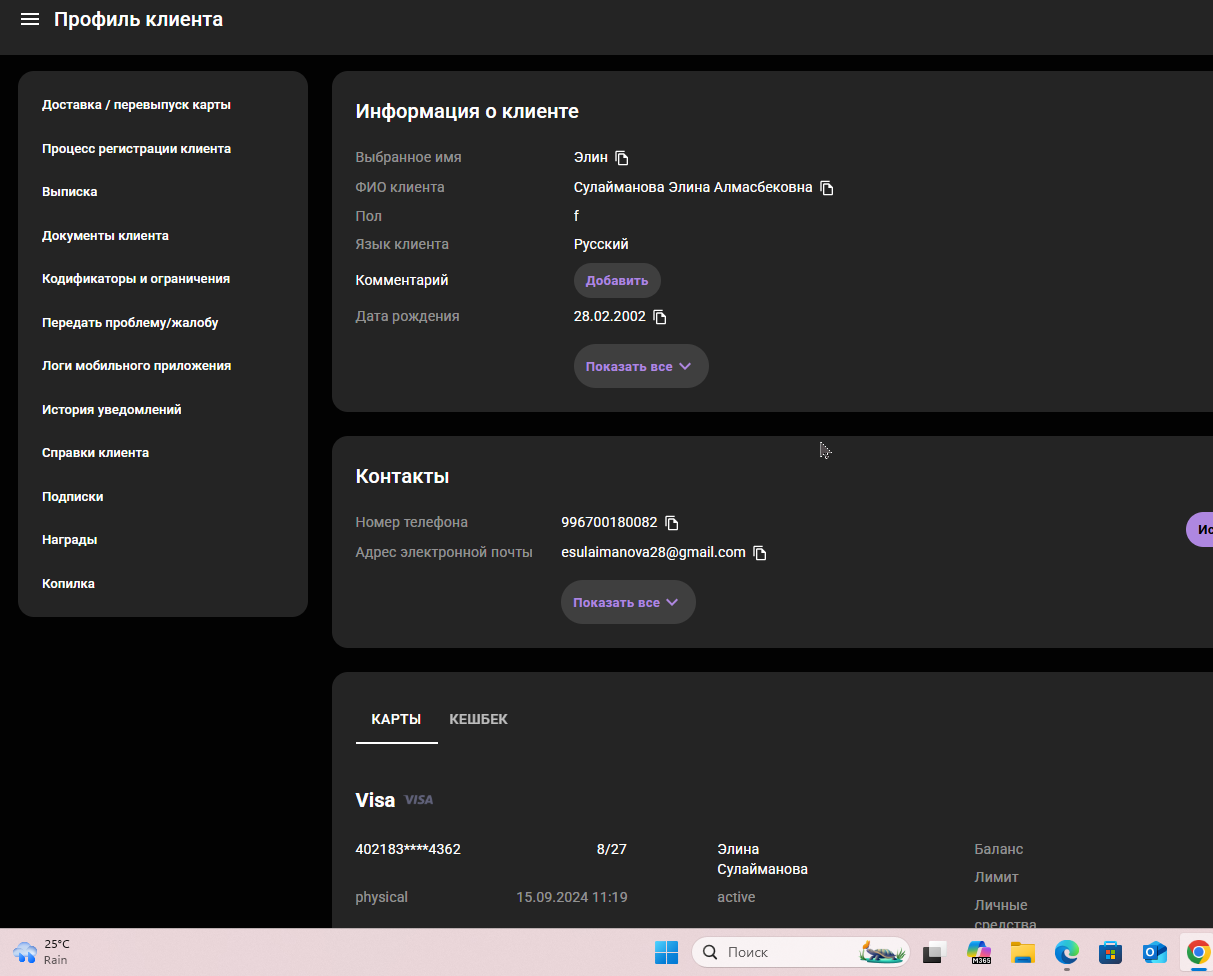Viewport: 1213px width, 976px height.
Task: Select the КАРТЫ tab
Action: click(396, 719)
